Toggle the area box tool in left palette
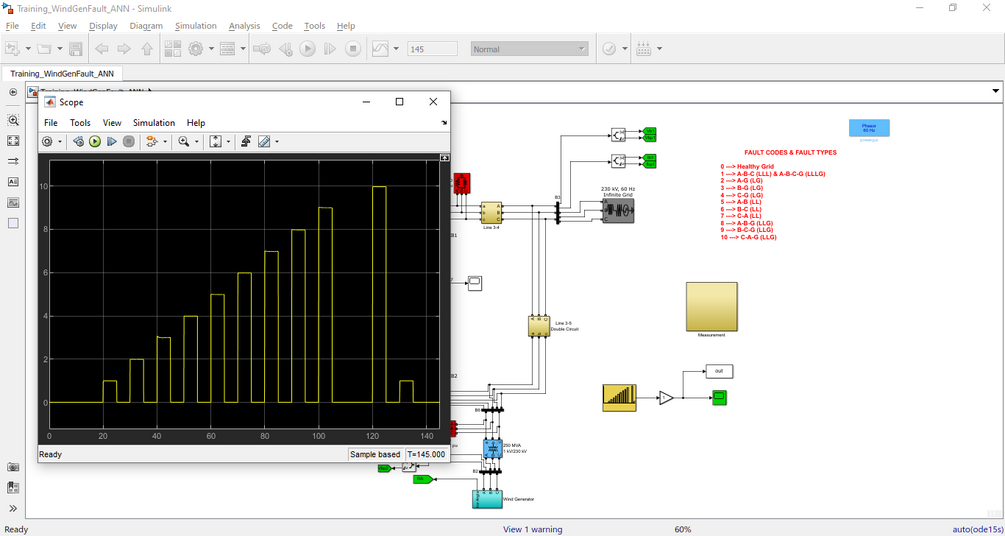 click(13, 223)
